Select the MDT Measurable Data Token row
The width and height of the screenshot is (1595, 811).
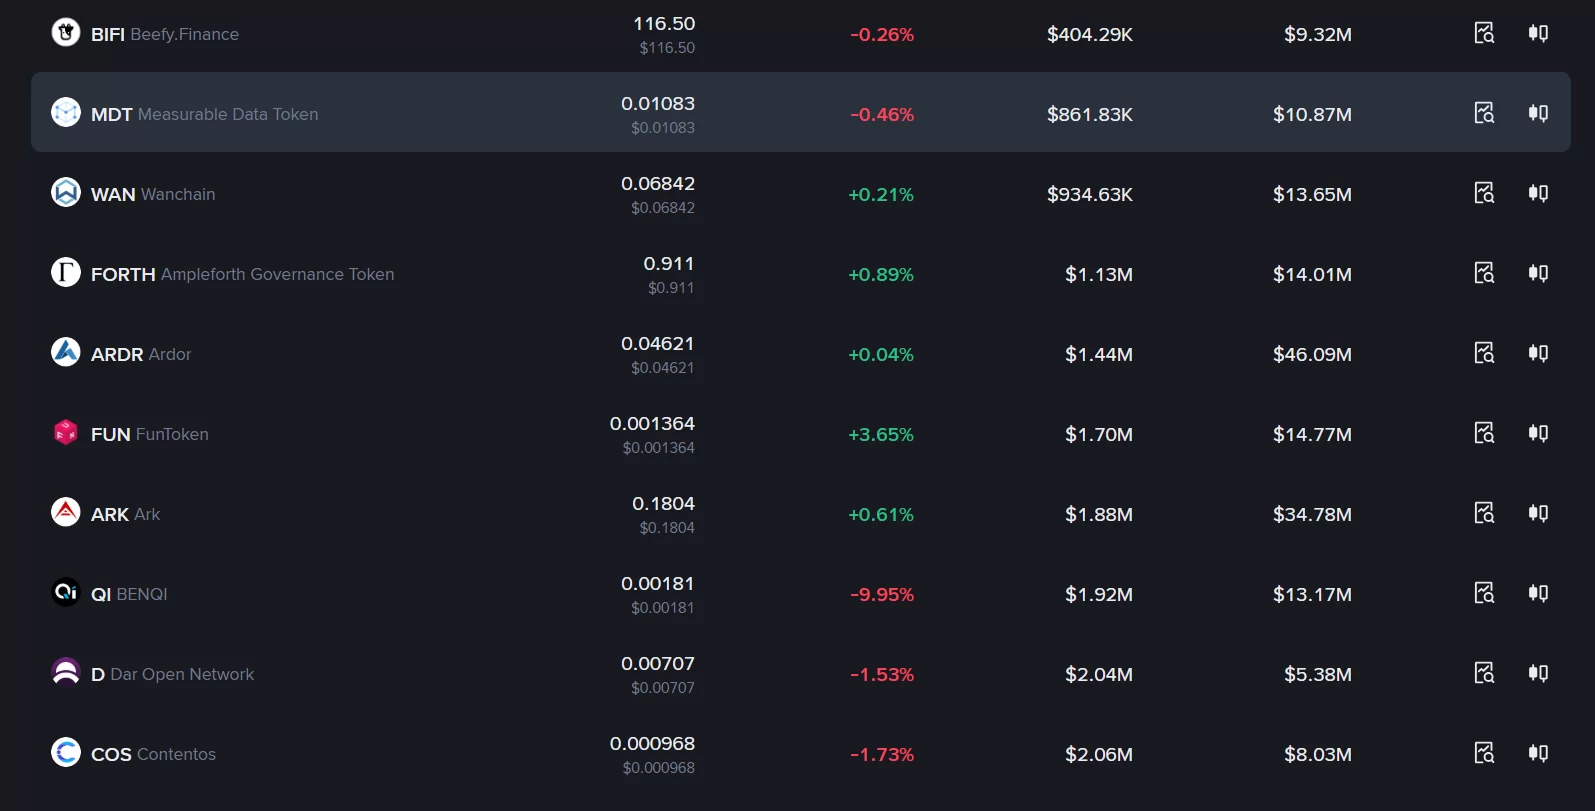click(800, 112)
